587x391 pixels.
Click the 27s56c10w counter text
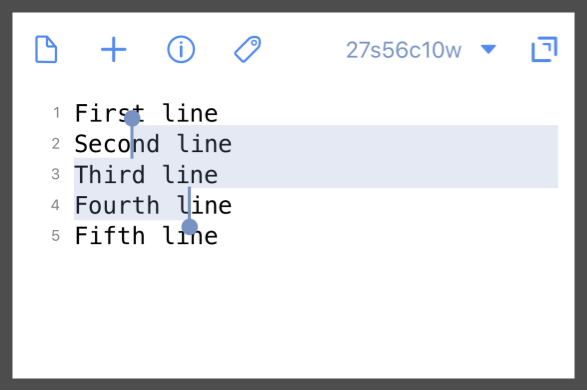[x=404, y=50]
